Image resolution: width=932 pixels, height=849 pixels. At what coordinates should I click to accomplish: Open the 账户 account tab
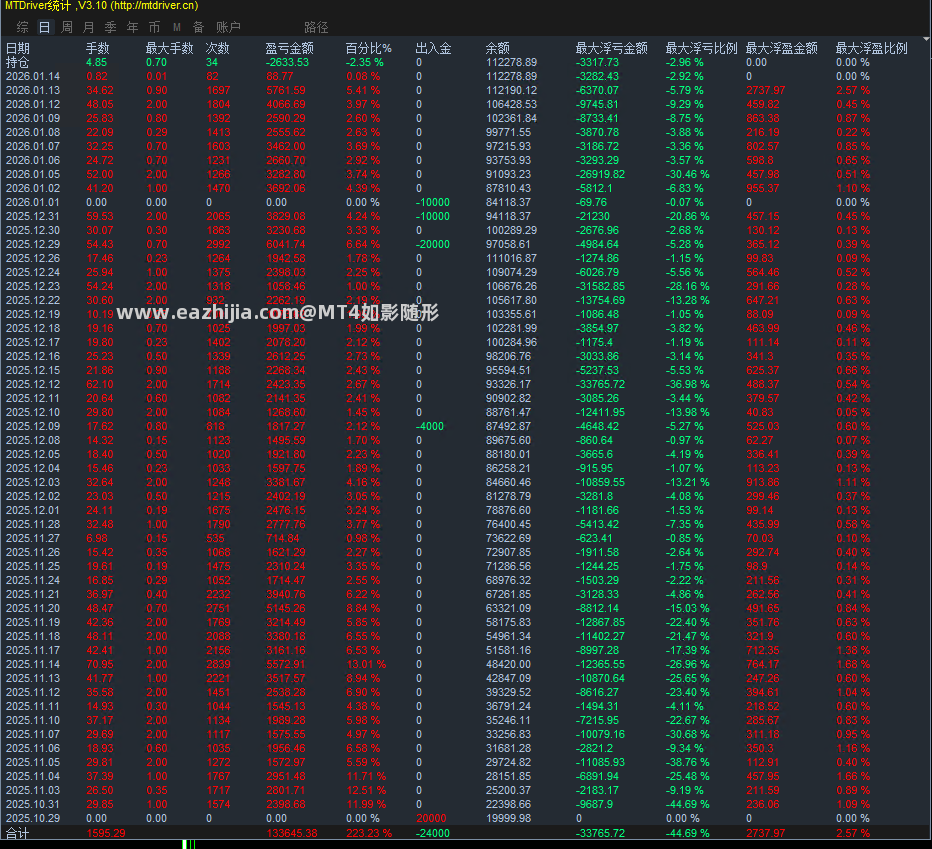228,27
